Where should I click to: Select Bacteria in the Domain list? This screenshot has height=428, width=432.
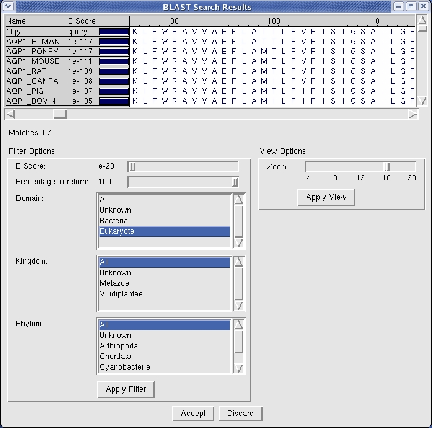165,221
